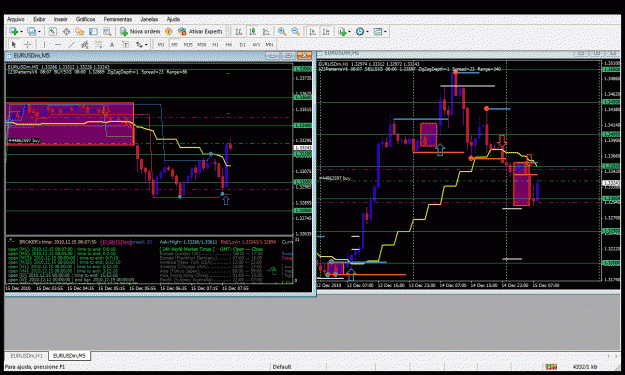Switch timeframe to M1

[161, 45]
